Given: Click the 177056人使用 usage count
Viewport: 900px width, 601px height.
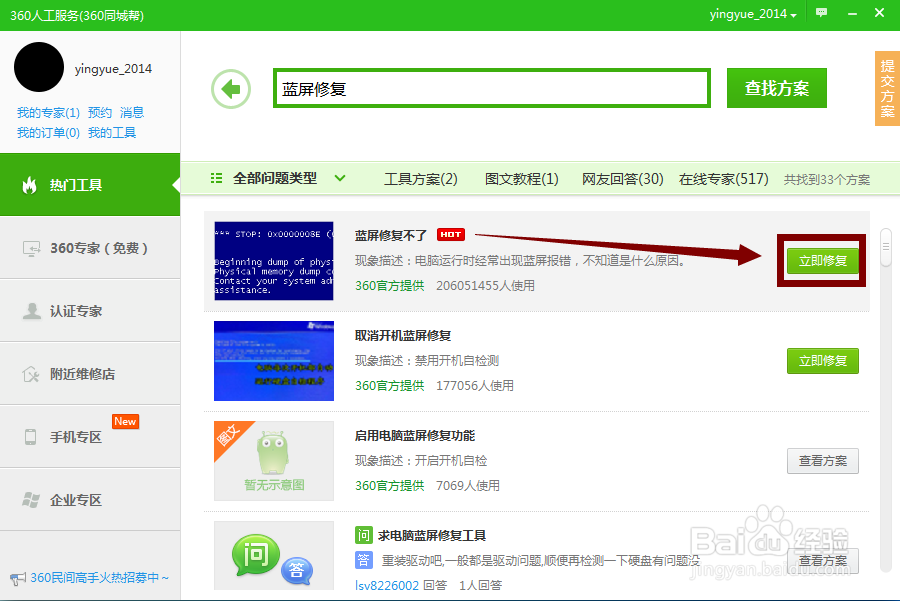Looking at the screenshot, I should pos(475,386).
